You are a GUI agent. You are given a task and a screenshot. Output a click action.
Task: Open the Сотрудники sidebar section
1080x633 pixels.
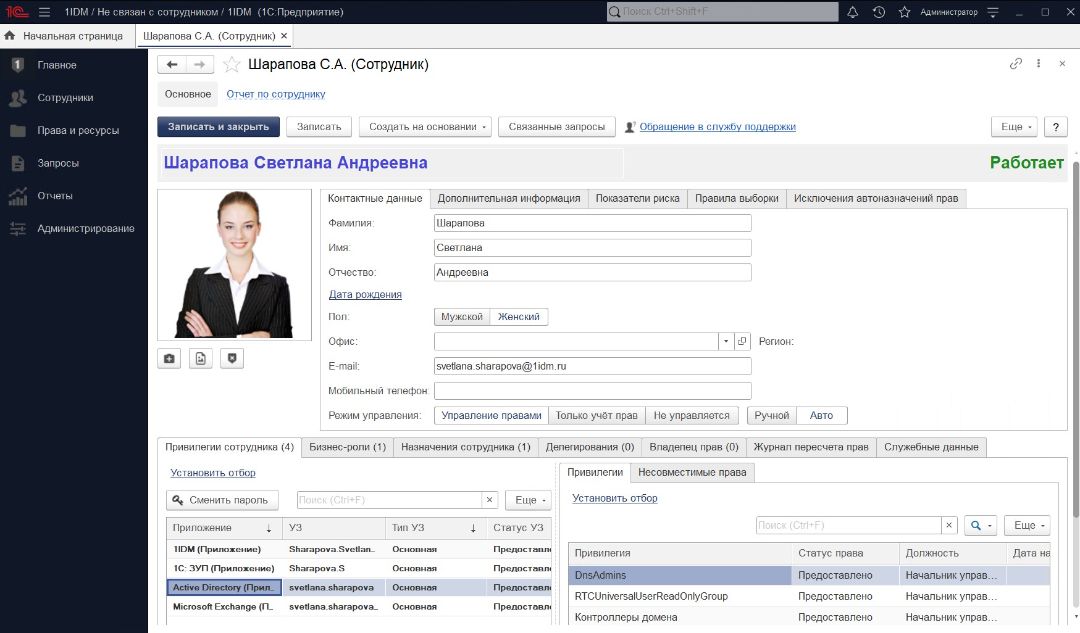pyautogui.click(x=65, y=98)
